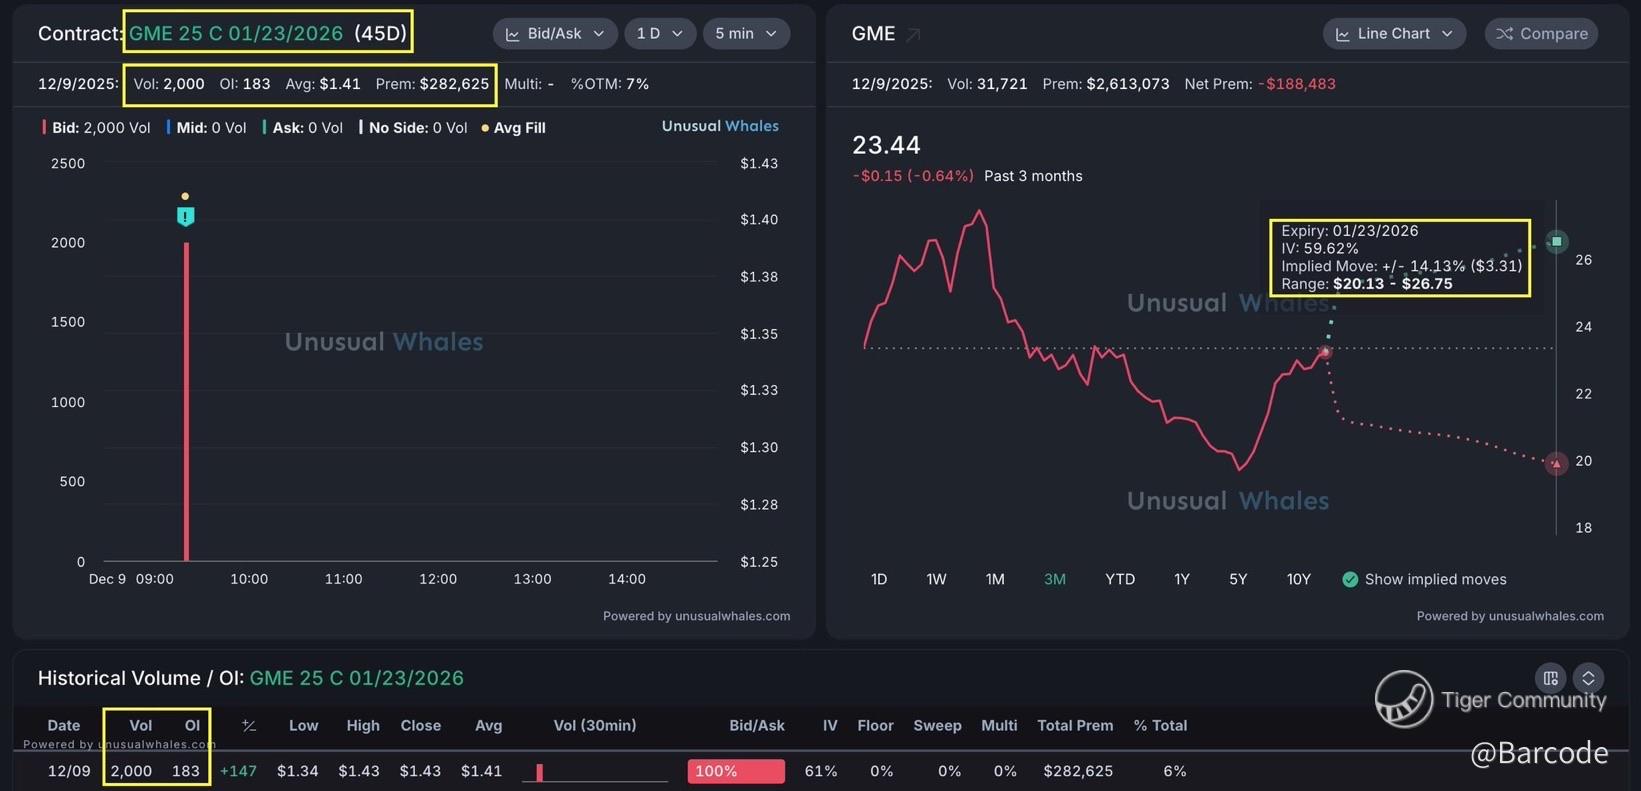Screen dimensions: 1641x791
Task: Click the current price dot on GME chart
Action: (x=1326, y=352)
